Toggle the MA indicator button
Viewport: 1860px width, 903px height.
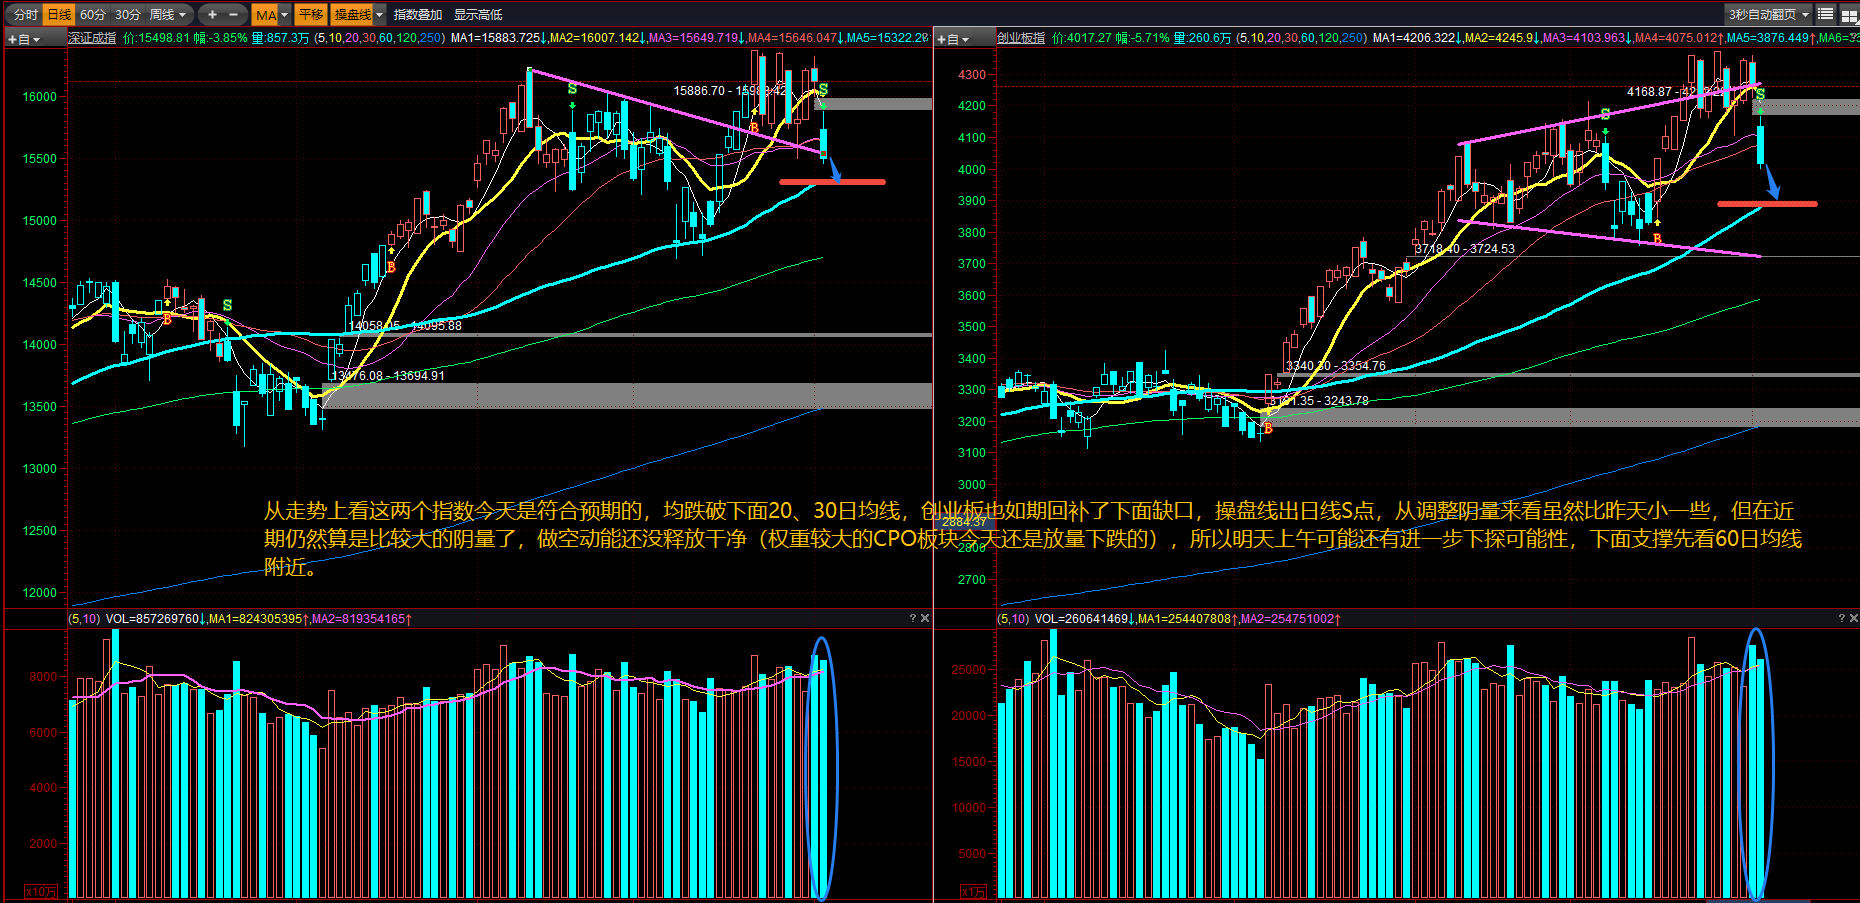[265, 14]
